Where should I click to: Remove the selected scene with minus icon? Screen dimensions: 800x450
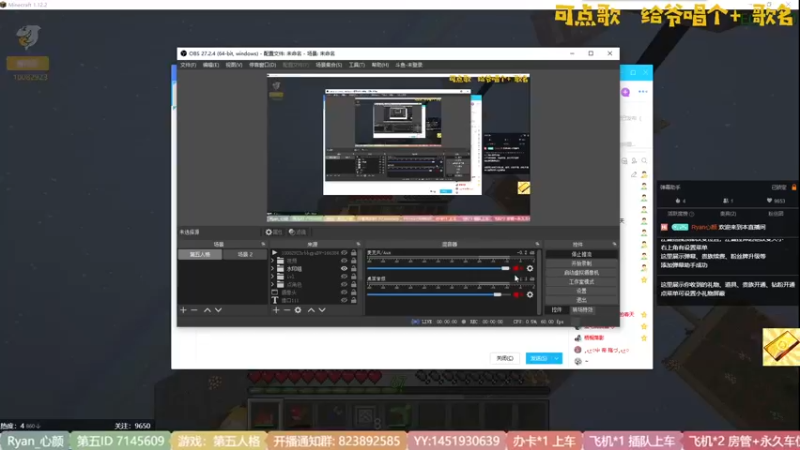[x=194, y=310]
